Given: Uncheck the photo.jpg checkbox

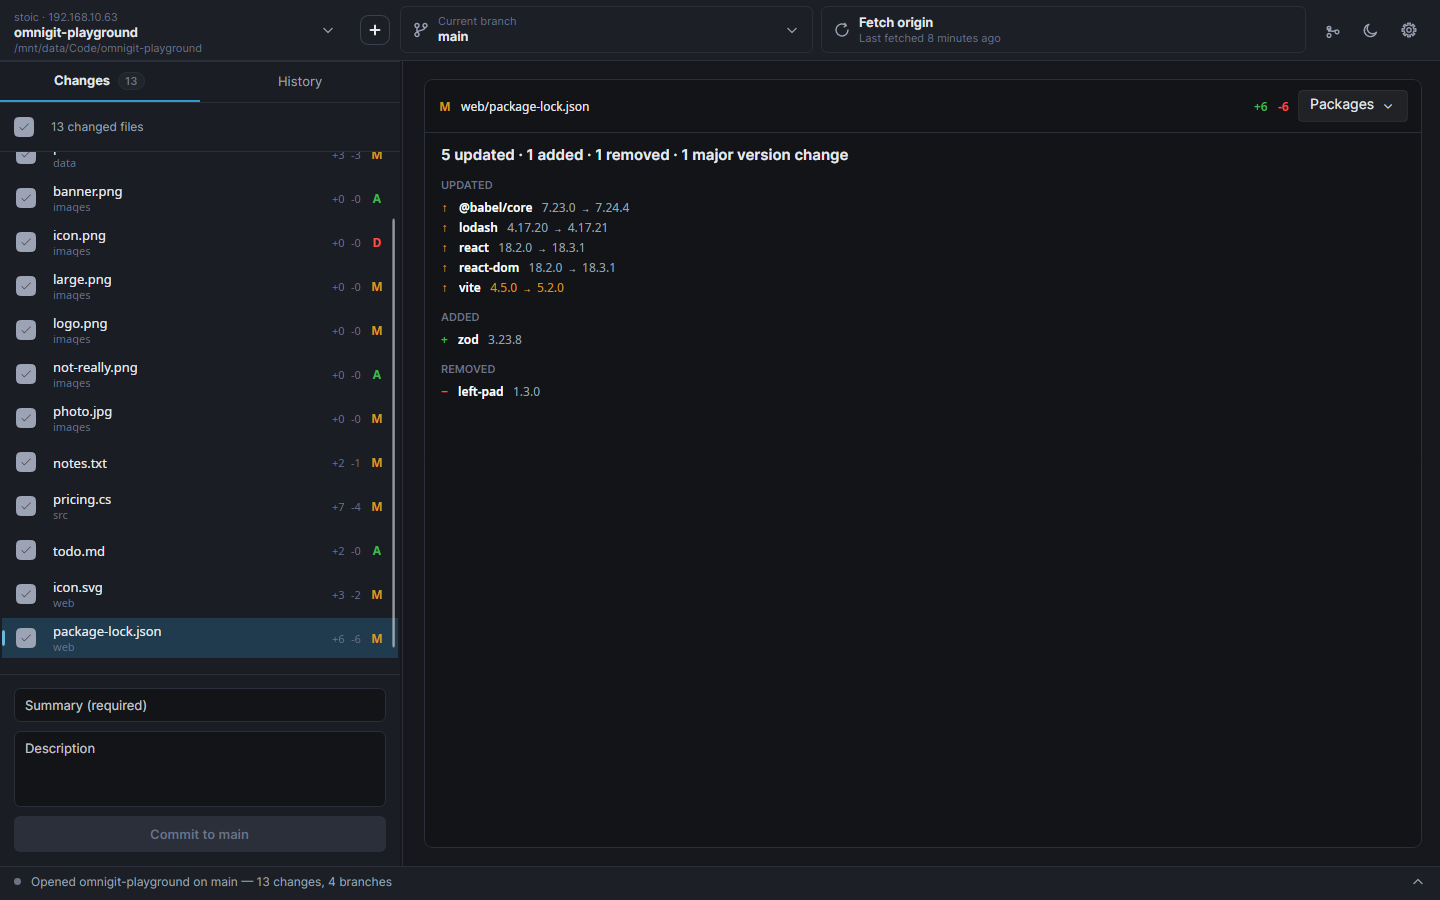Looking at the screenshot, I should coord(26,418).
